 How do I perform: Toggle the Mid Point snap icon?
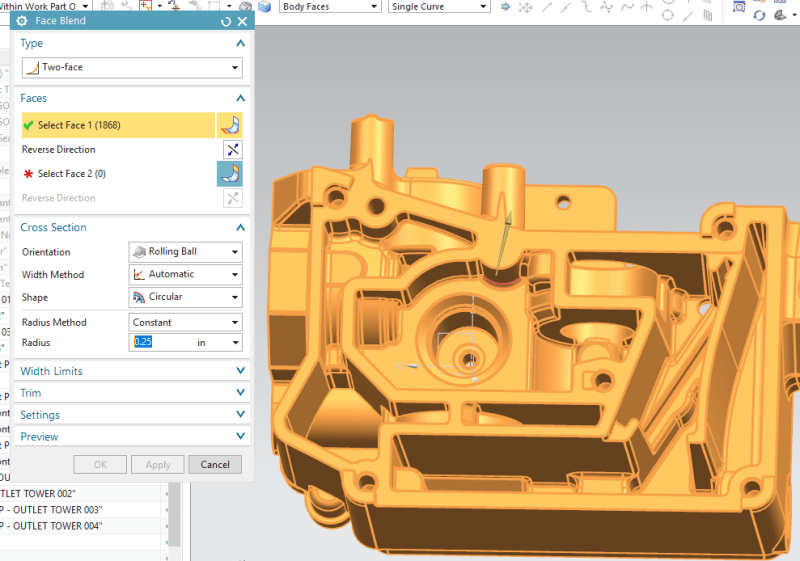[566, 7]
